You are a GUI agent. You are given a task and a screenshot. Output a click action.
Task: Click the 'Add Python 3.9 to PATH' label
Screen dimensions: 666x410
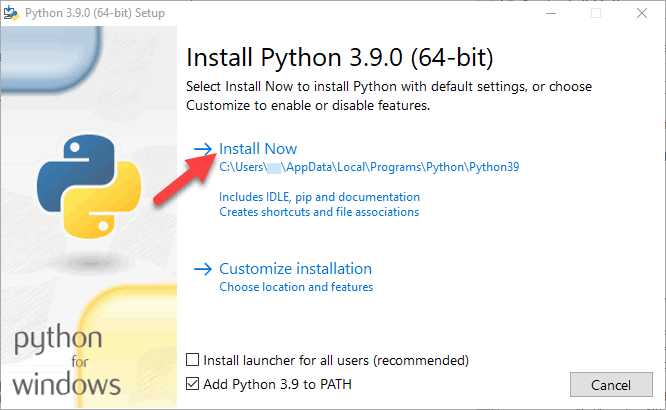click(x=277, y=384)
